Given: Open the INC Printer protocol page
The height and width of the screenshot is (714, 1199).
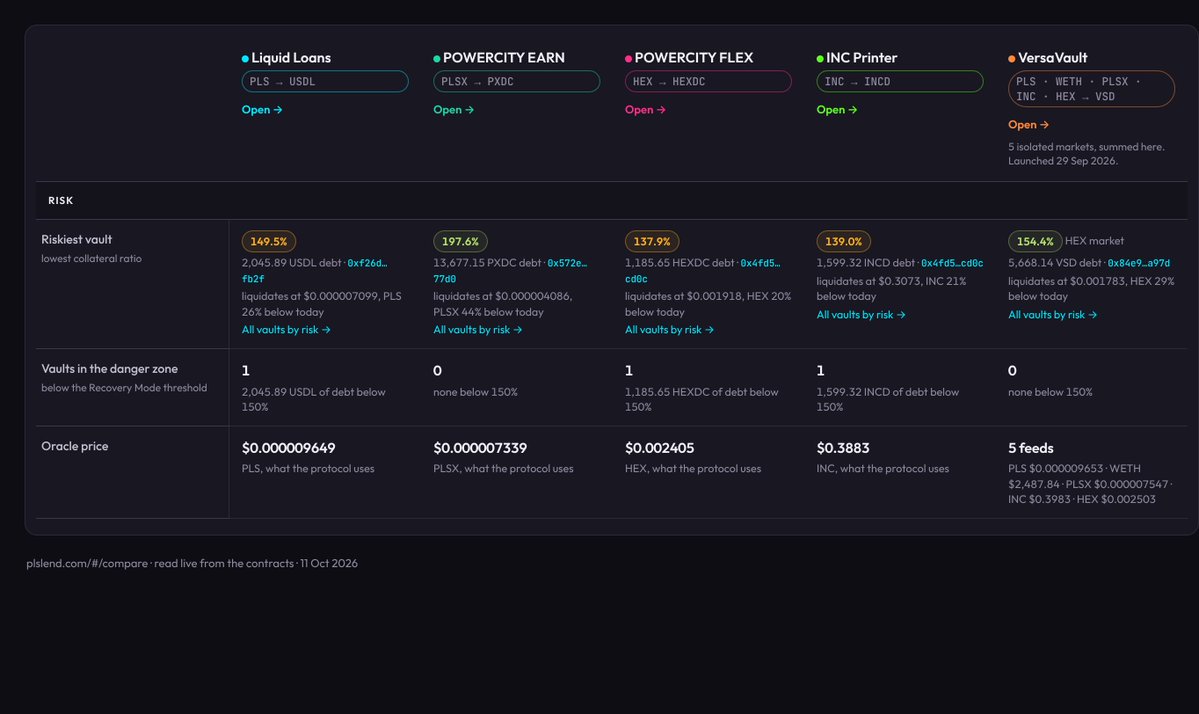Looking at the screenshot, I should click(x=837, y=109).
